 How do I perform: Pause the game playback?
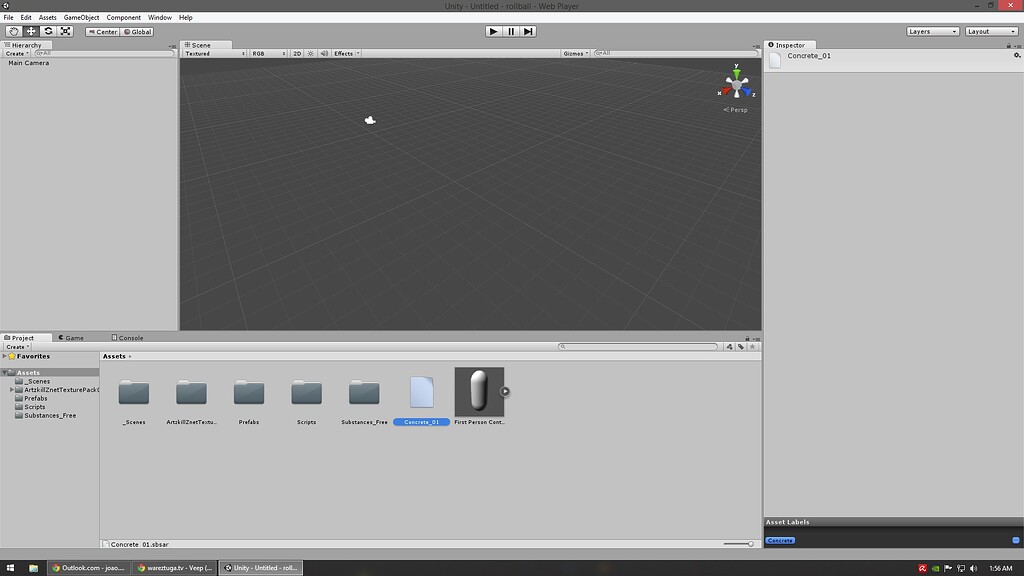pyautogui.click(x=511, y=30)
